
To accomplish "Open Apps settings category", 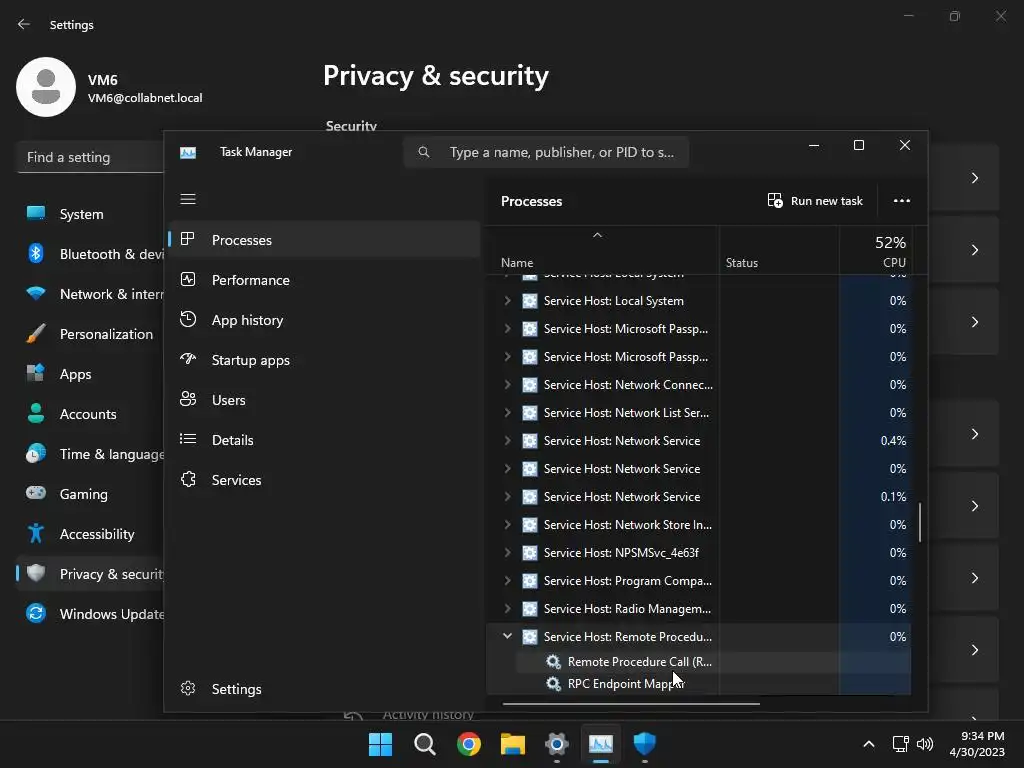I will 90,374.
